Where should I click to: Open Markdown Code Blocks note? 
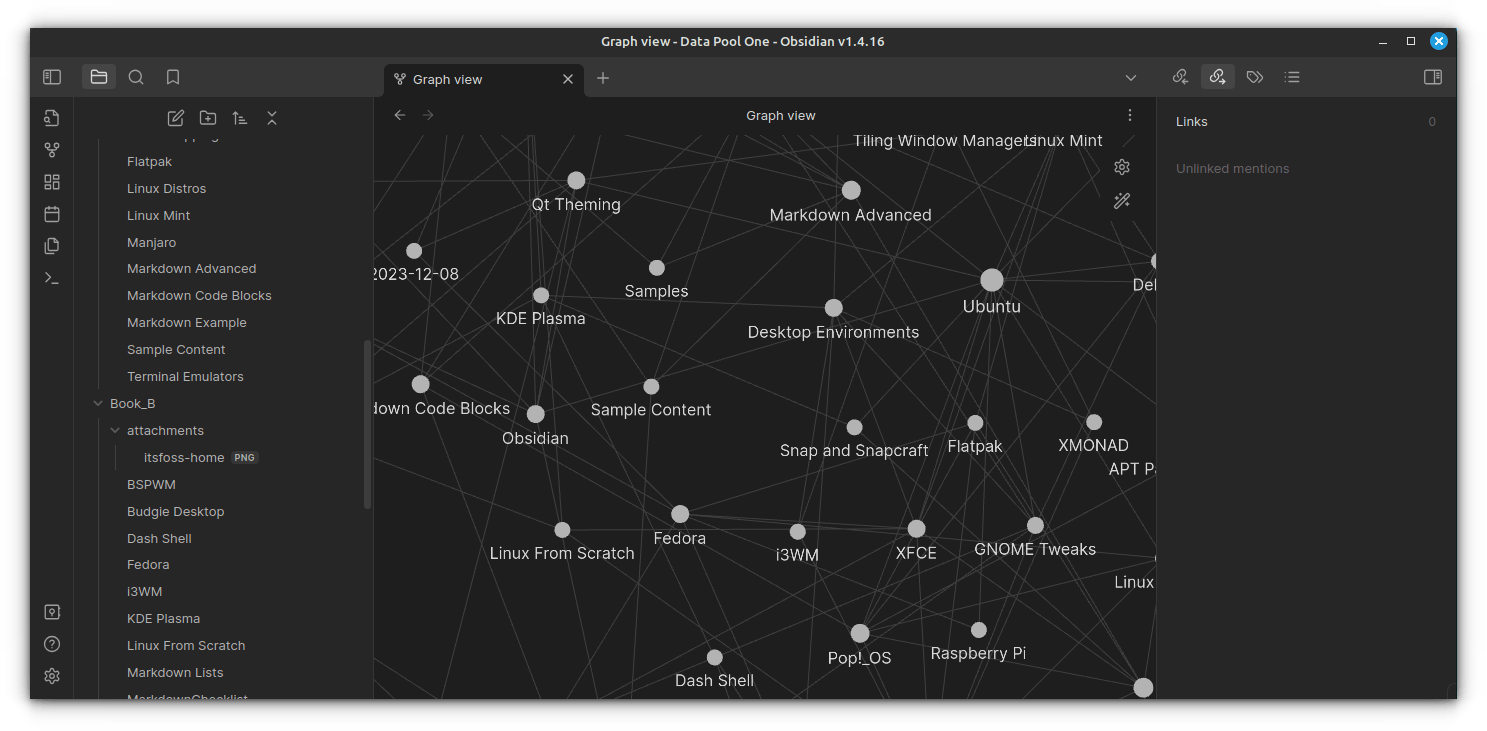coord(199,296)
